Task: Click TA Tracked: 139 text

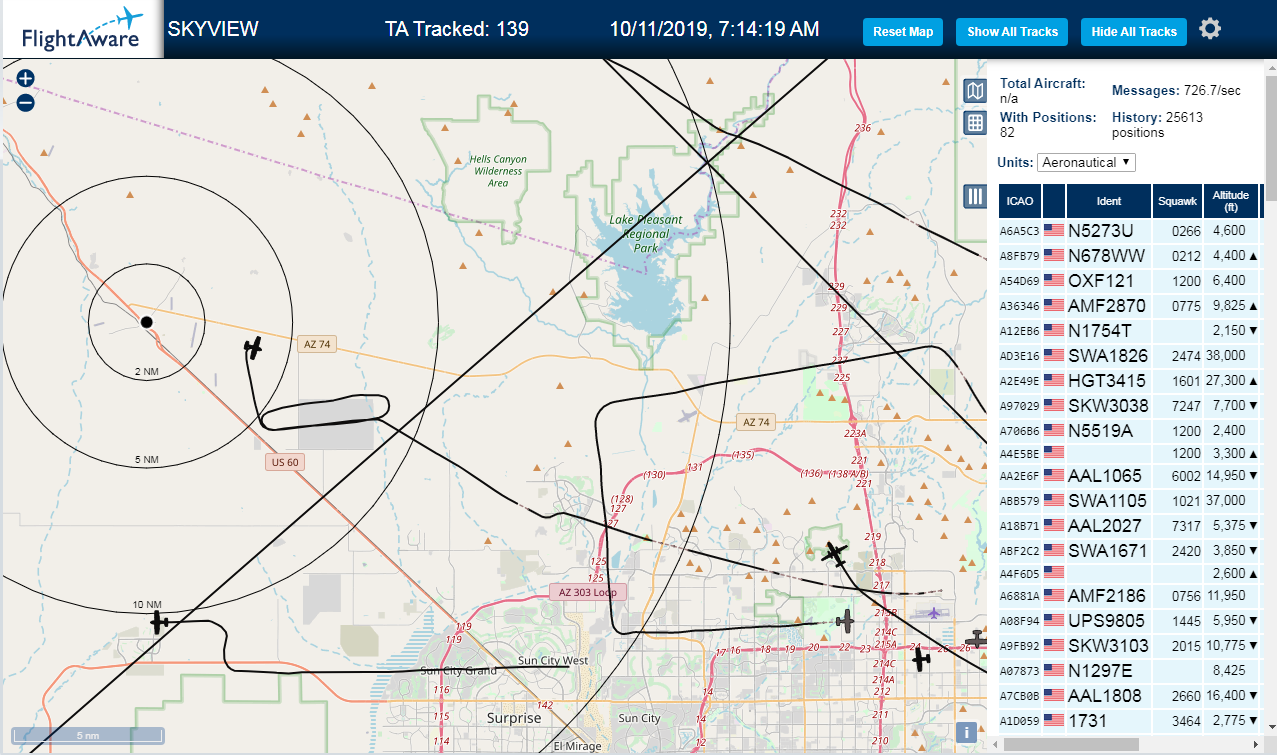Action: pyautogui.click(x=457, y=29)
